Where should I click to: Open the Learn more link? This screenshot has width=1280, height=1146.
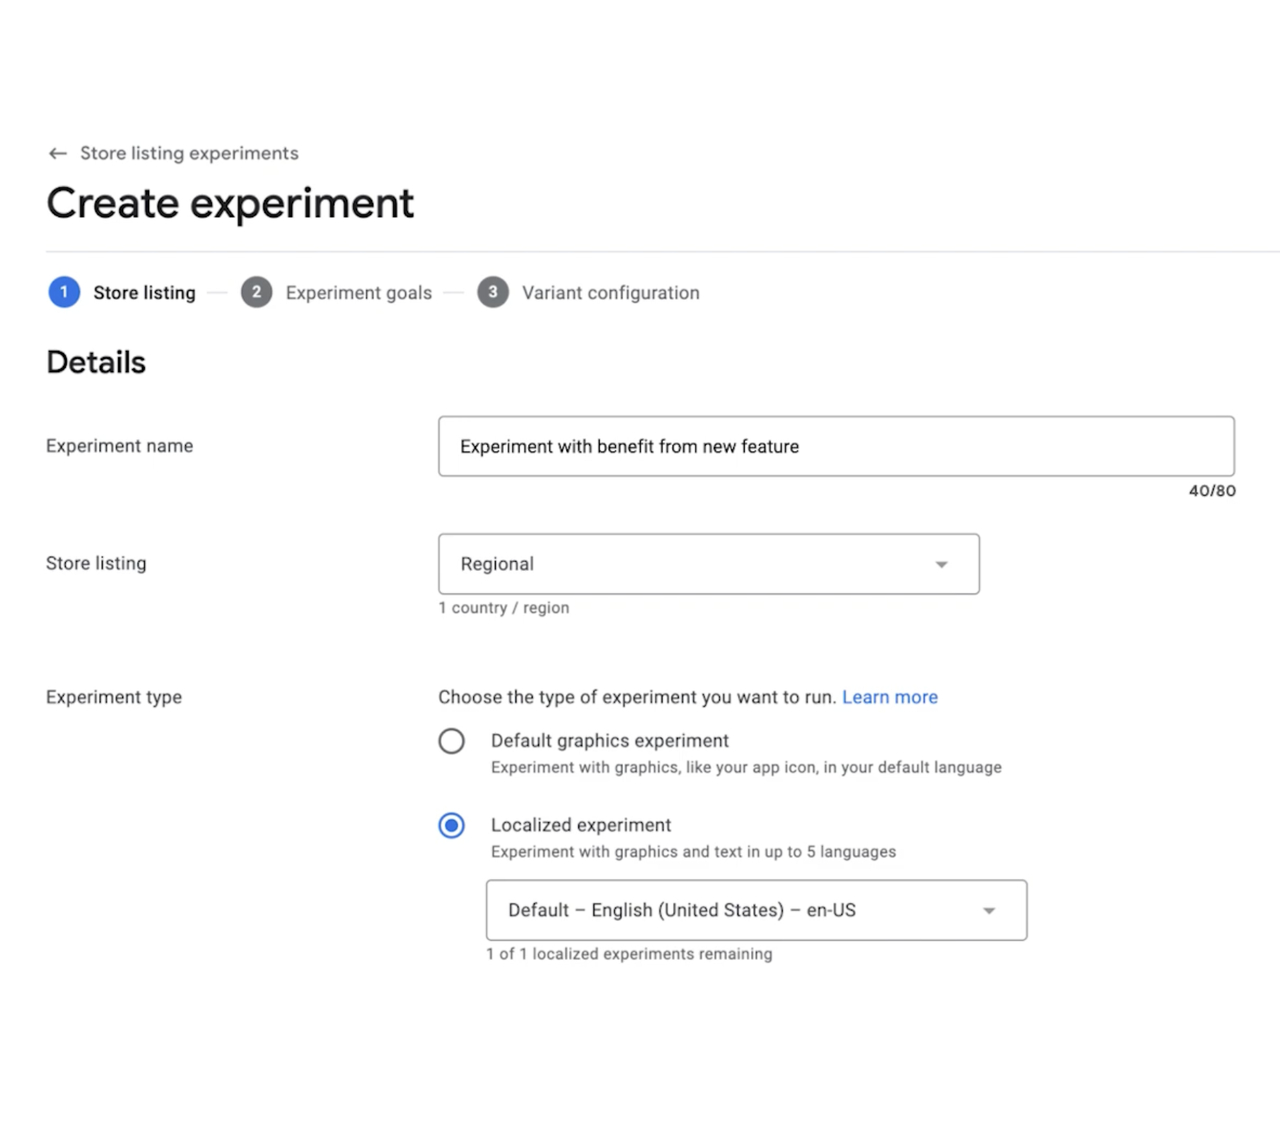pyautogui.click(x=889, y=697)
